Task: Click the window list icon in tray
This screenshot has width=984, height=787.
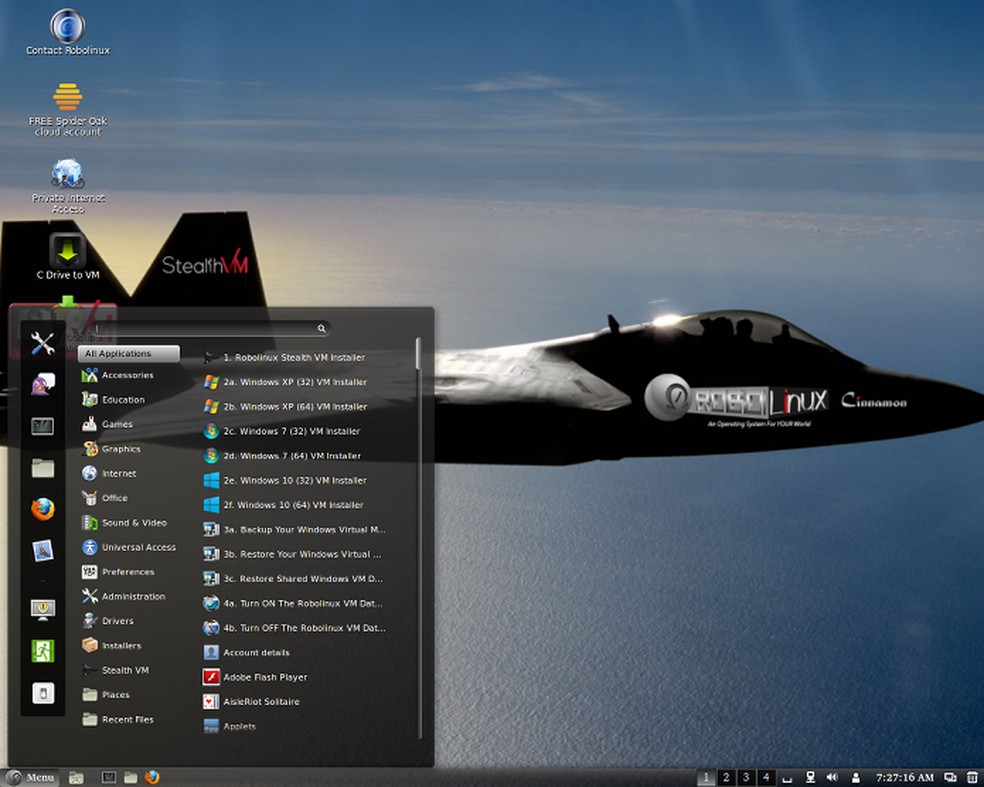Action: (951, 778)
